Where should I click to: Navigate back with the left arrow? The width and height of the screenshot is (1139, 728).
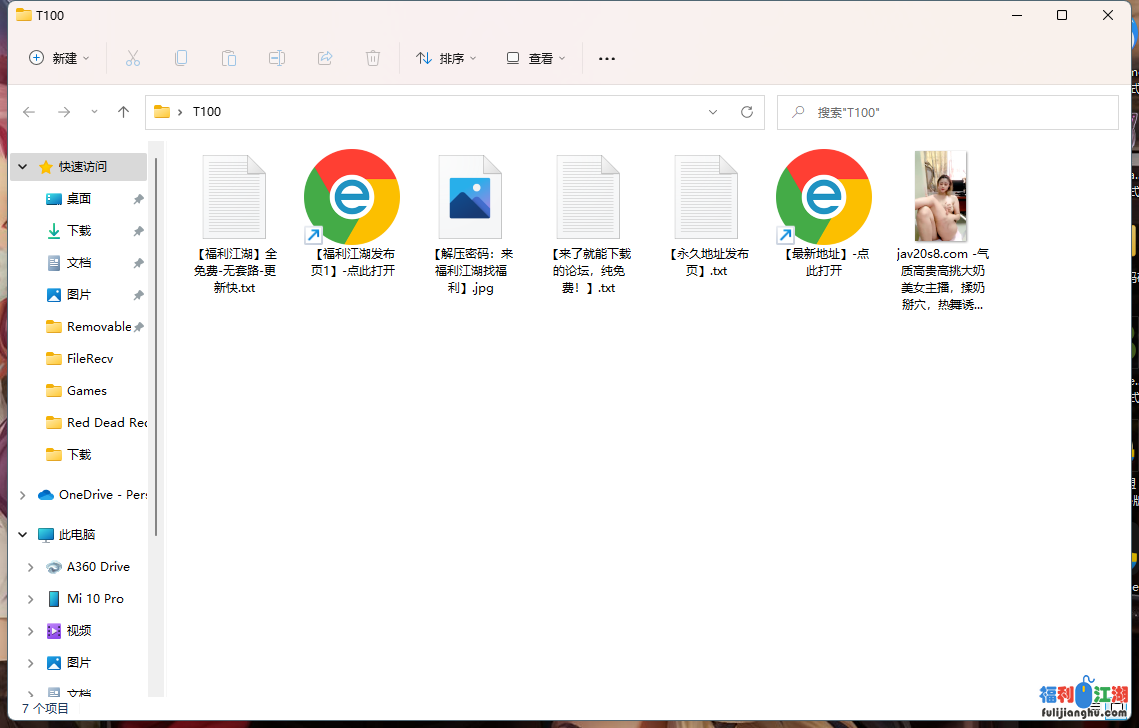(29, 112)
